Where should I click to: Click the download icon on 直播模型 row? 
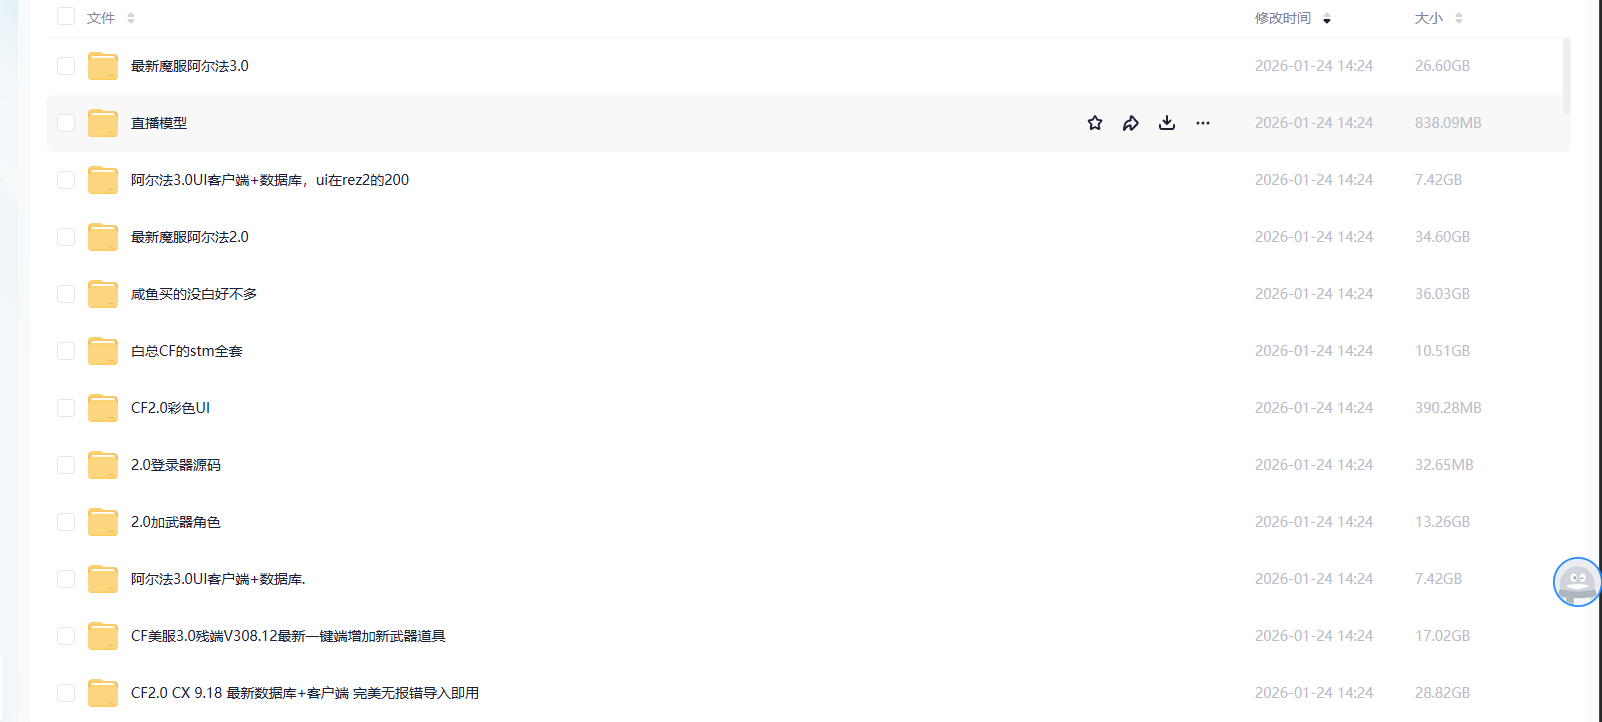tap(1167, 123)
